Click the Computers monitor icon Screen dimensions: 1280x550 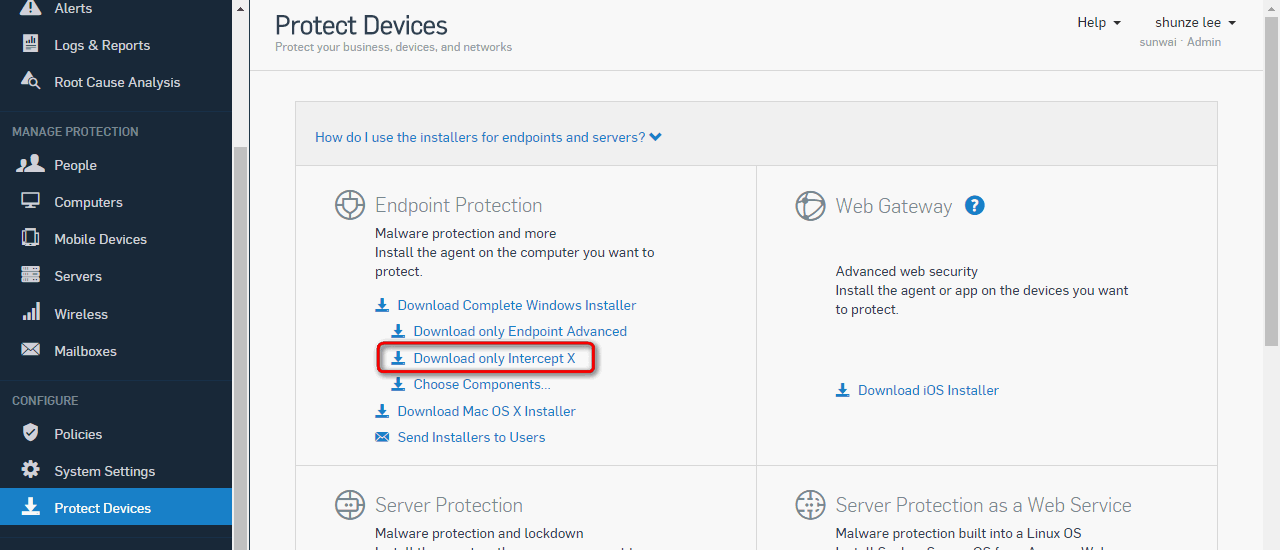[x=31, y=201]
